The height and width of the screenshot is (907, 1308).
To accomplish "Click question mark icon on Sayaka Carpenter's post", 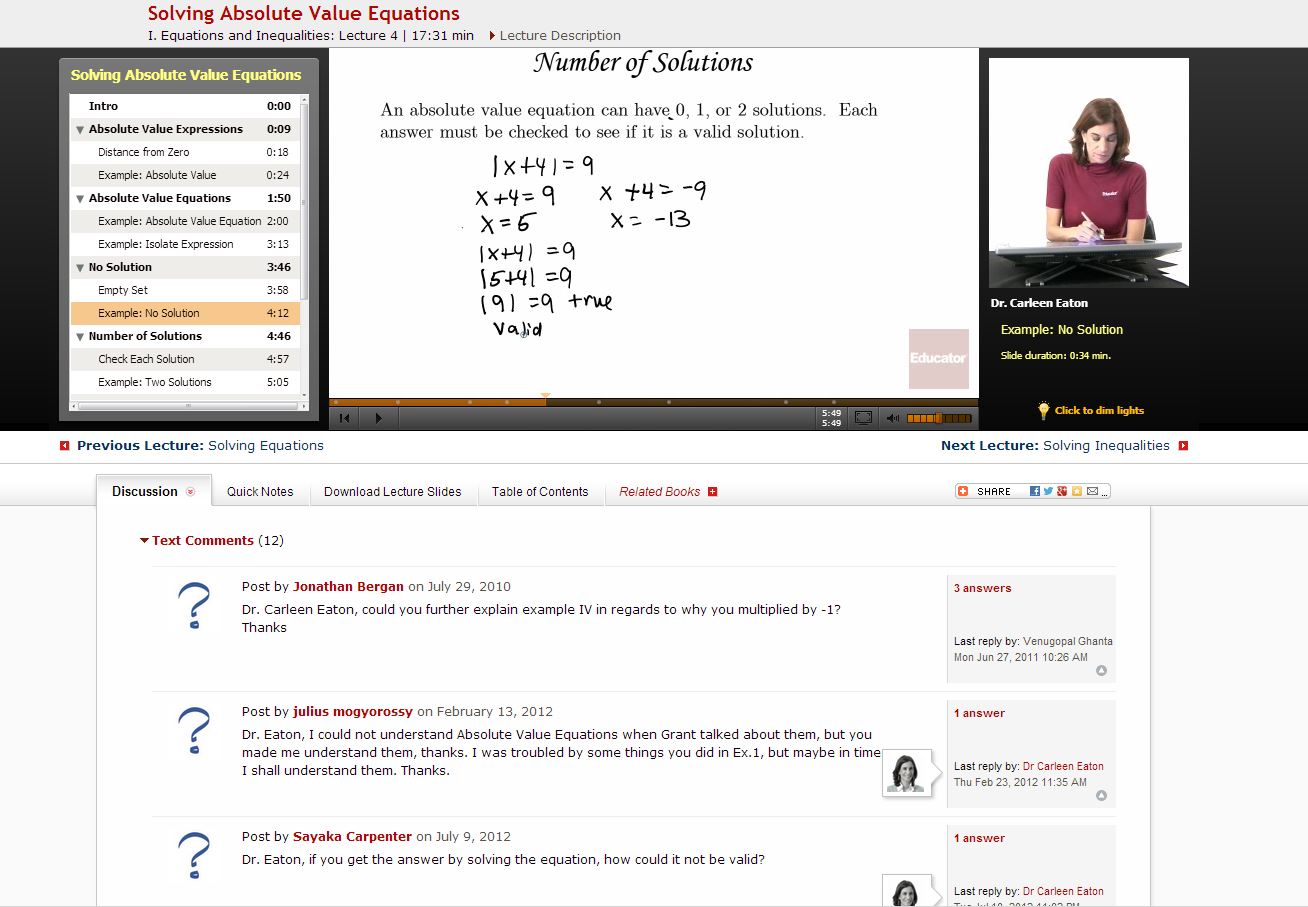I will point(193,856).
